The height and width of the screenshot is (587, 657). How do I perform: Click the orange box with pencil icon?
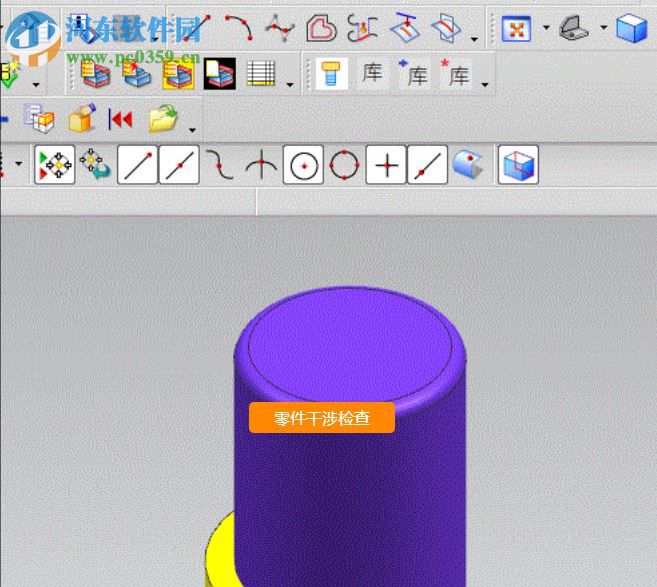click(81, 119)
